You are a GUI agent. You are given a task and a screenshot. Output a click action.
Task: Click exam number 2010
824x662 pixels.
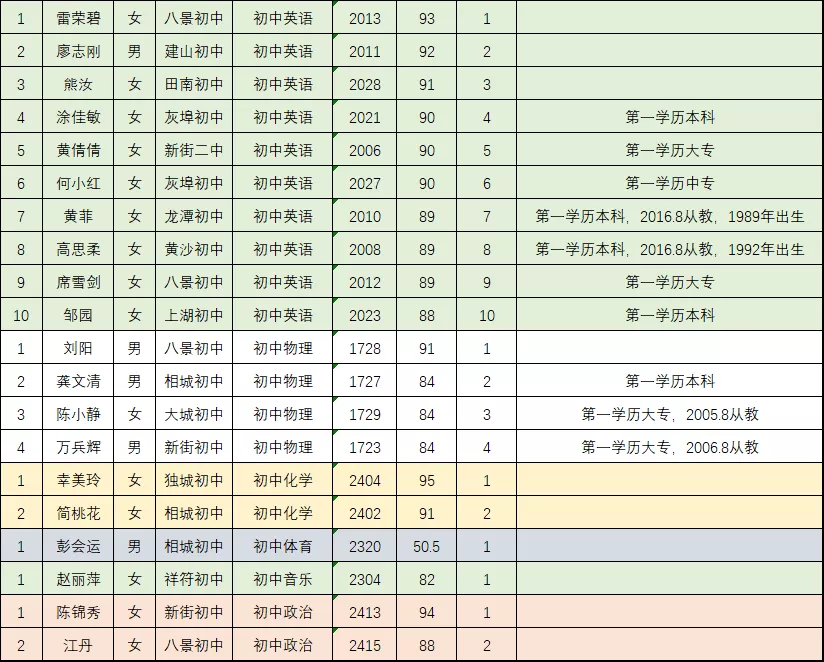pyautogui.click(x=365, y=216)
